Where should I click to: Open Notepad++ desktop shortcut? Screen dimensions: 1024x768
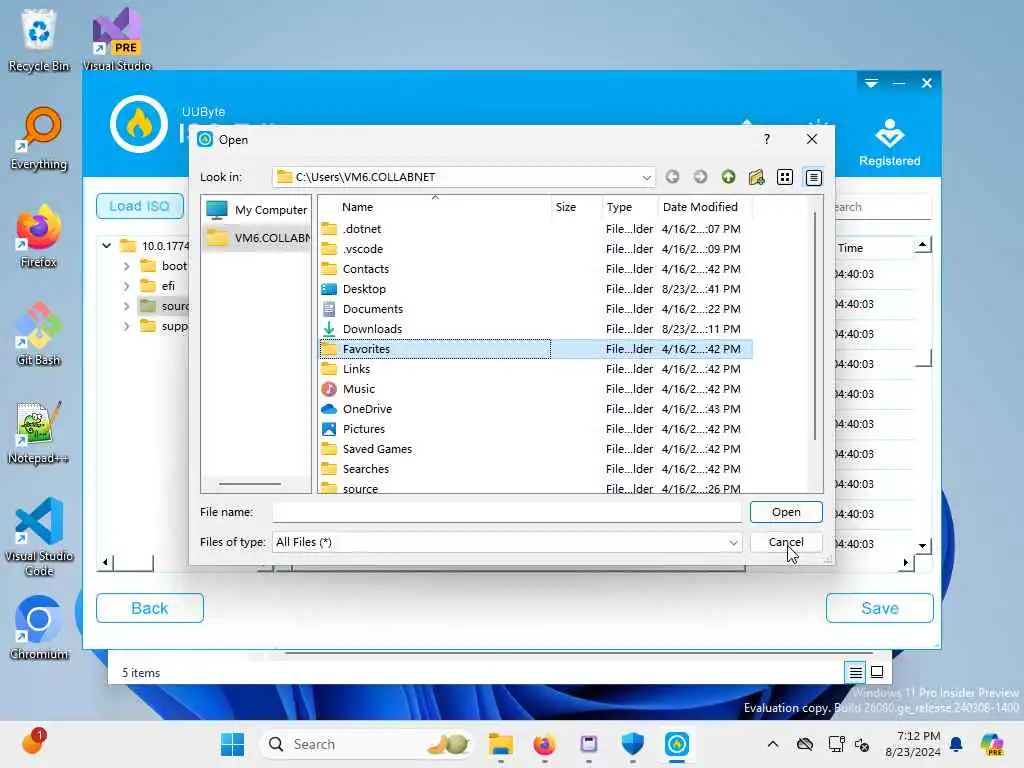tap(39, 432)
